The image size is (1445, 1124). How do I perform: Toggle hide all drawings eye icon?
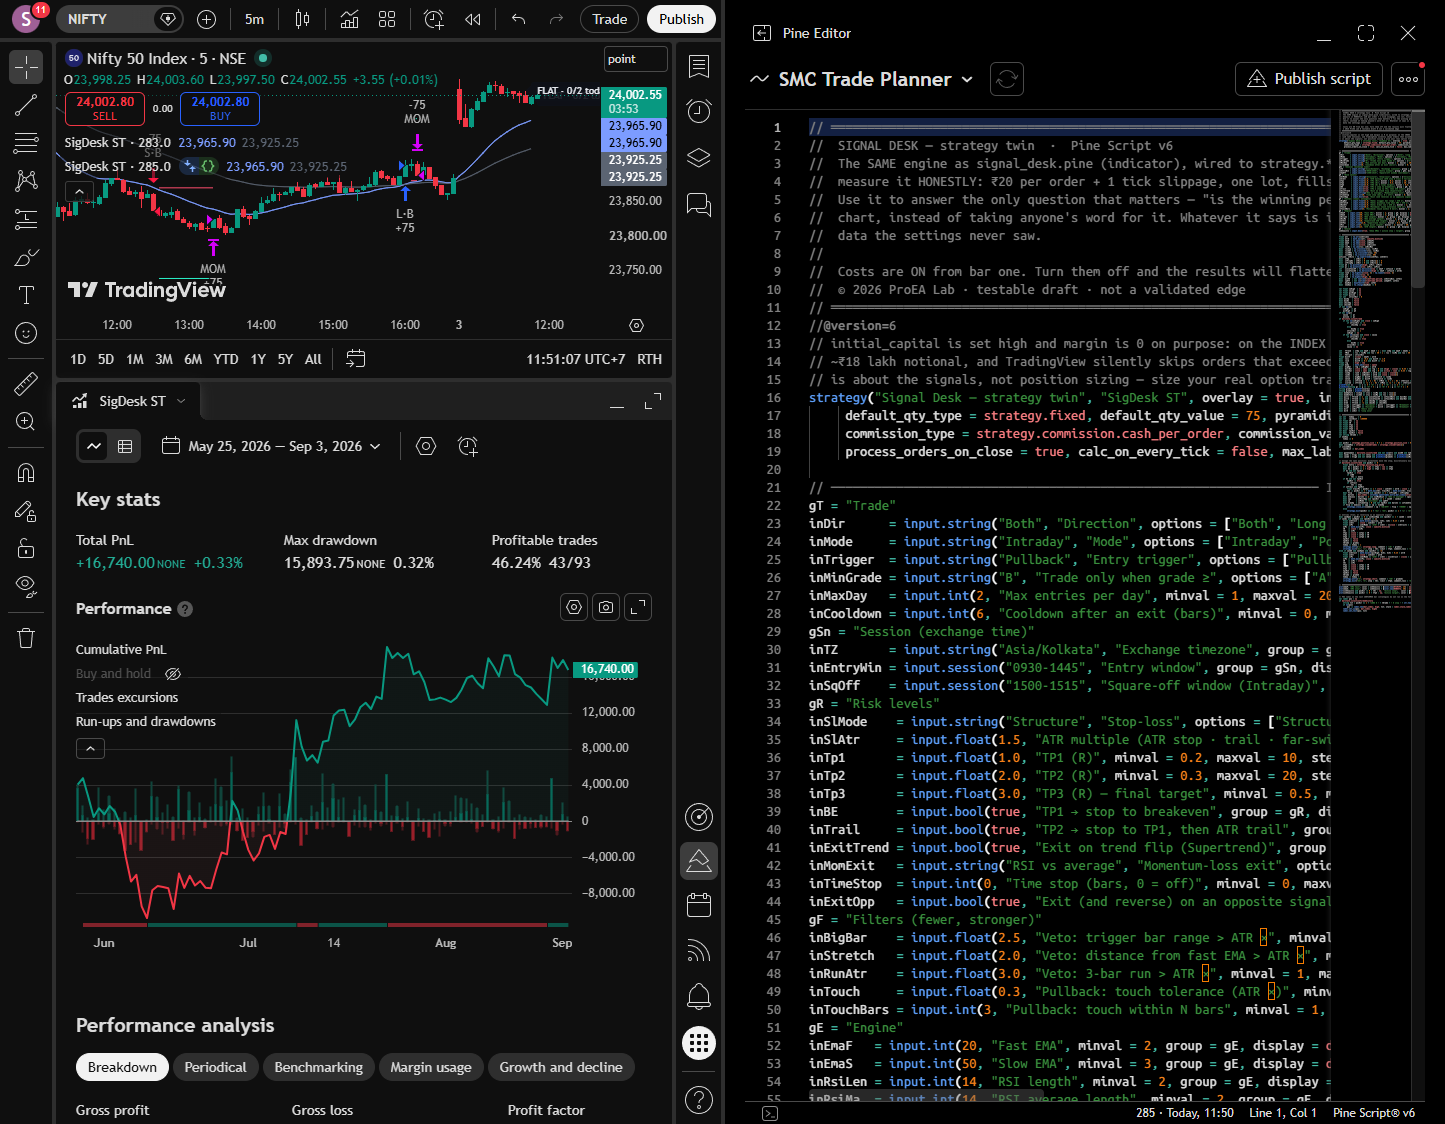(x=26, y=586)
